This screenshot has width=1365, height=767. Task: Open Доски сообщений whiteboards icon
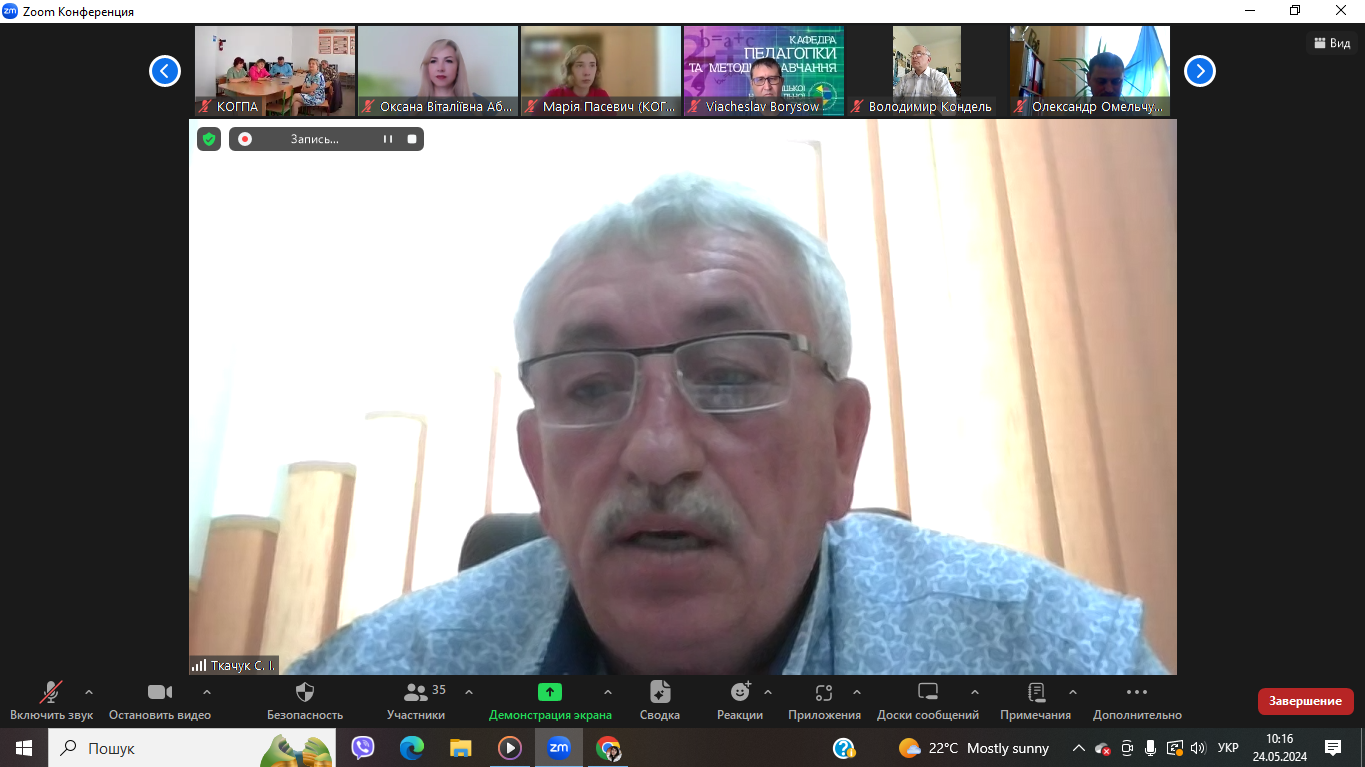pos(927,692)
